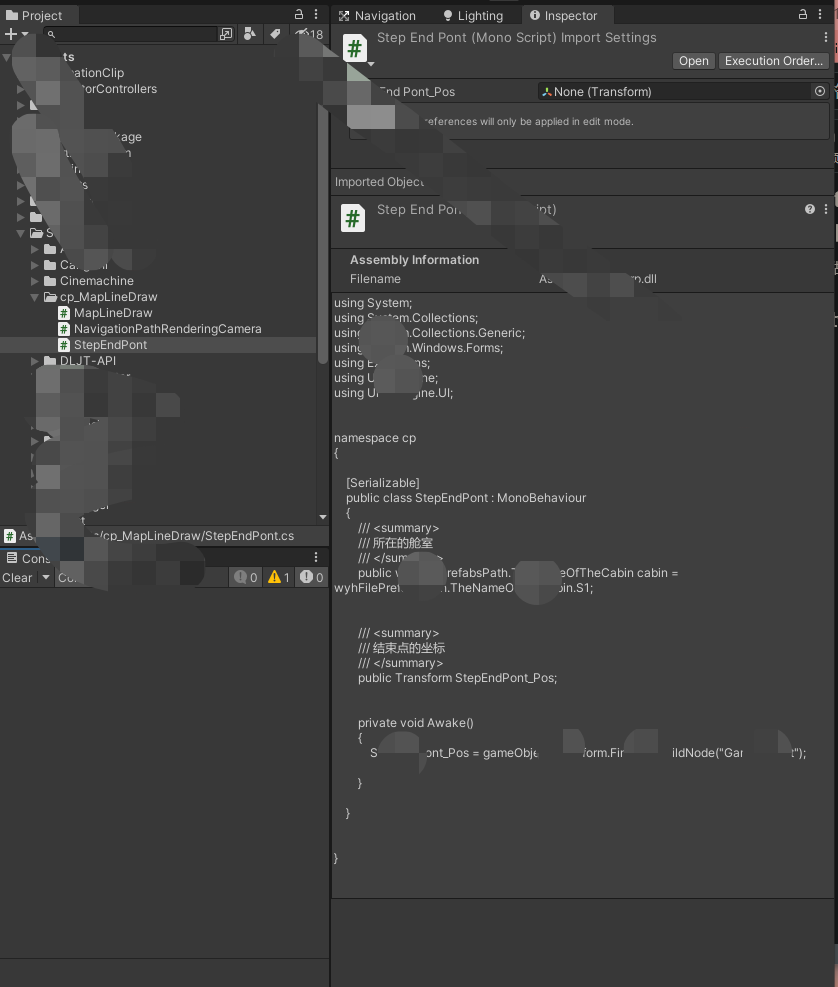
Task: Select the cp_MapLineDraw folder label
Action: [x=108, y=297]
